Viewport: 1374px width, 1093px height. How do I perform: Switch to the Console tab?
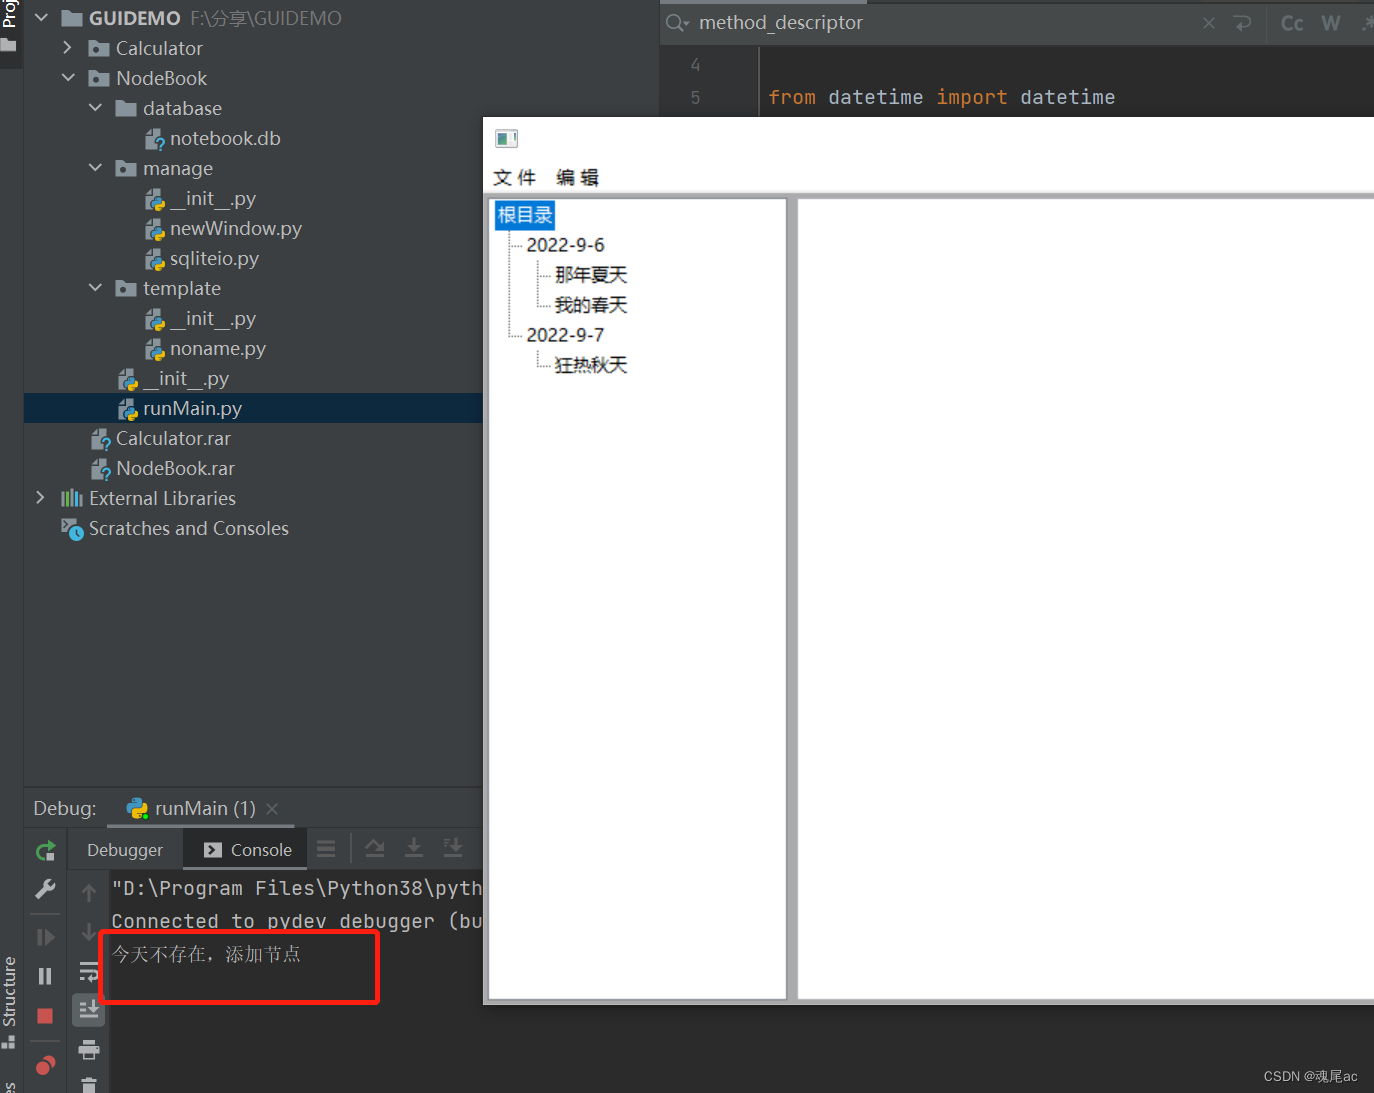[248, 850]
